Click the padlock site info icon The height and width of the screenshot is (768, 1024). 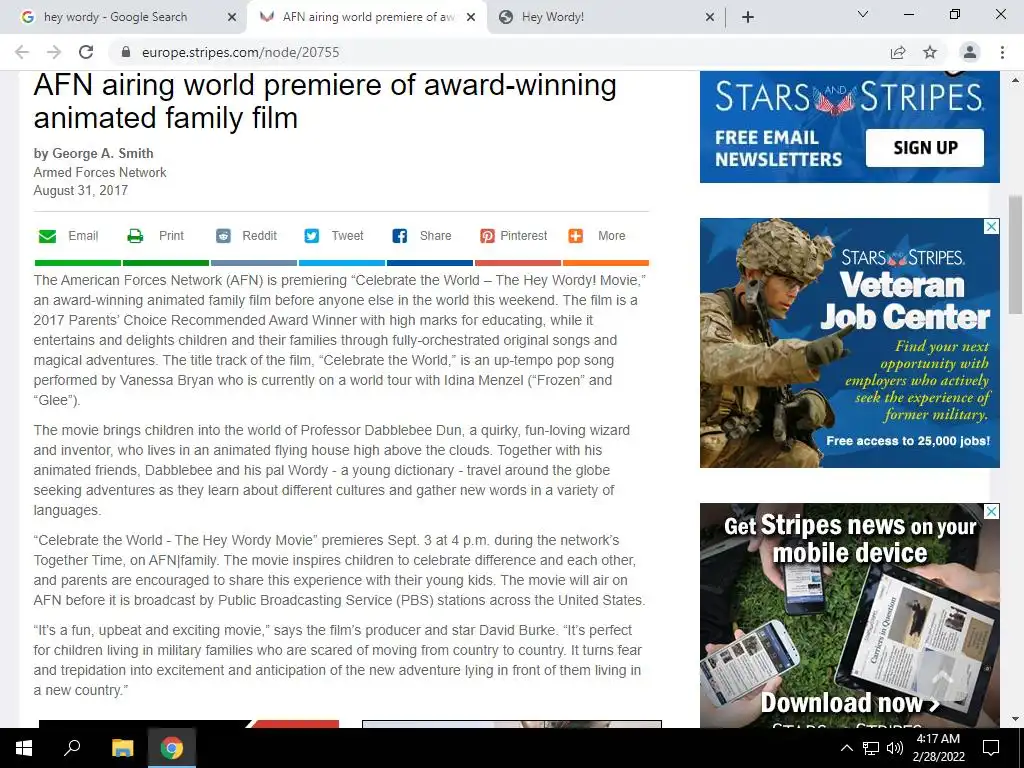tap(126, 52)
